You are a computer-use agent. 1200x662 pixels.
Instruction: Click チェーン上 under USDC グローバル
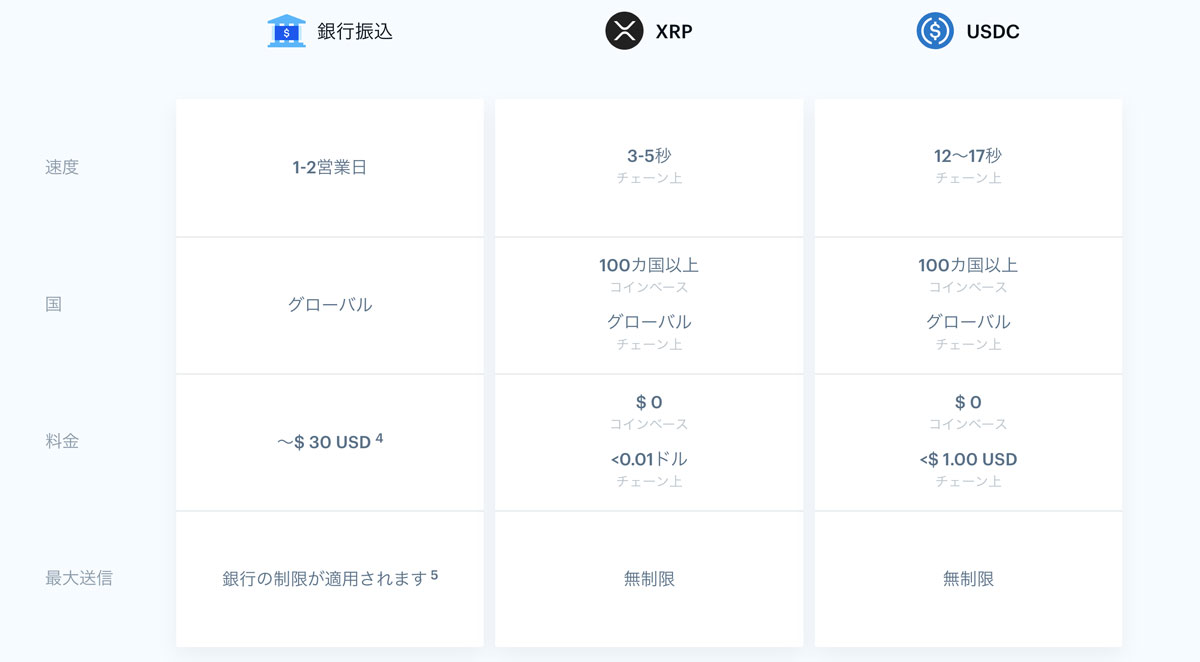[x=968, y=344]
